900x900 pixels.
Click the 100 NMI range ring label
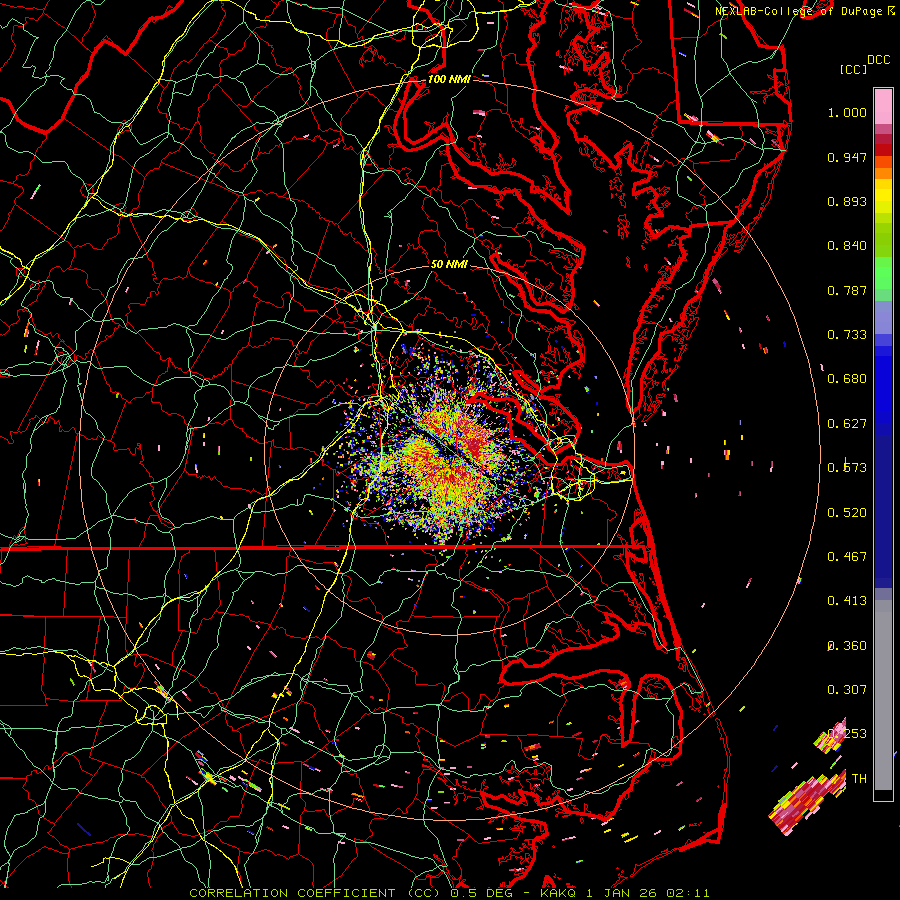(x=449, y=79)
